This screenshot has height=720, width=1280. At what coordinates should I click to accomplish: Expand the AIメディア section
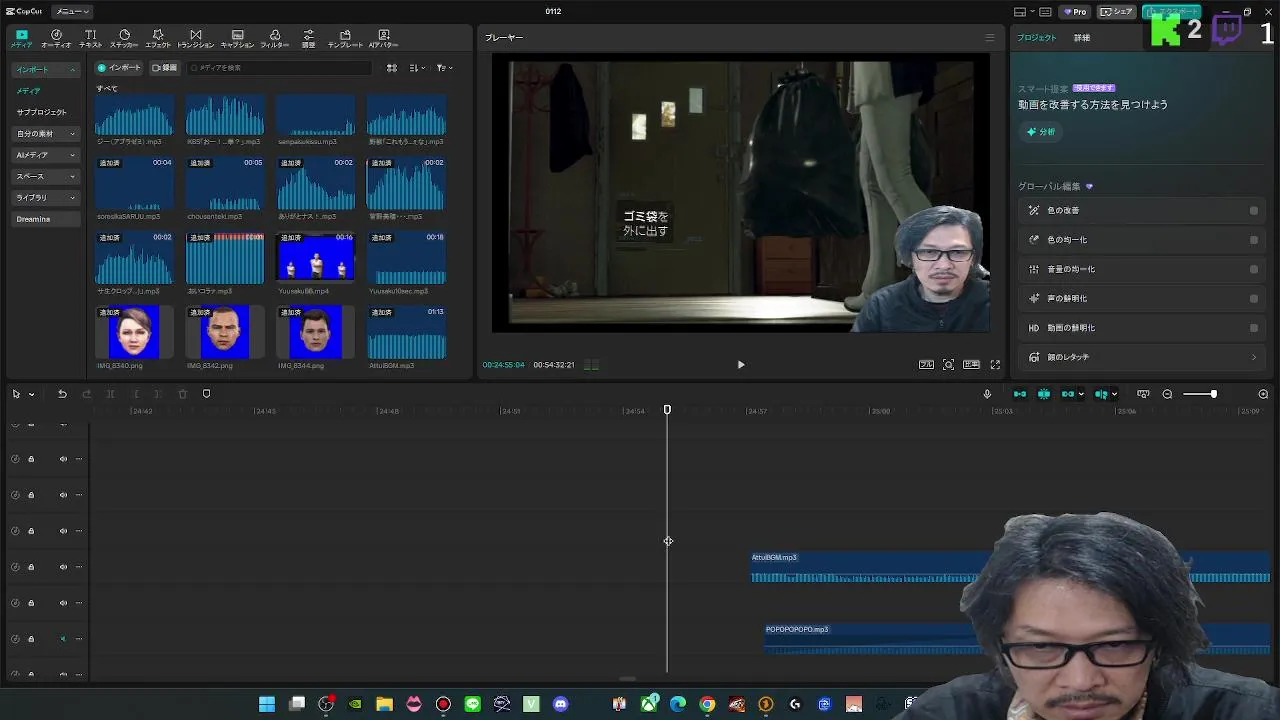46,155
